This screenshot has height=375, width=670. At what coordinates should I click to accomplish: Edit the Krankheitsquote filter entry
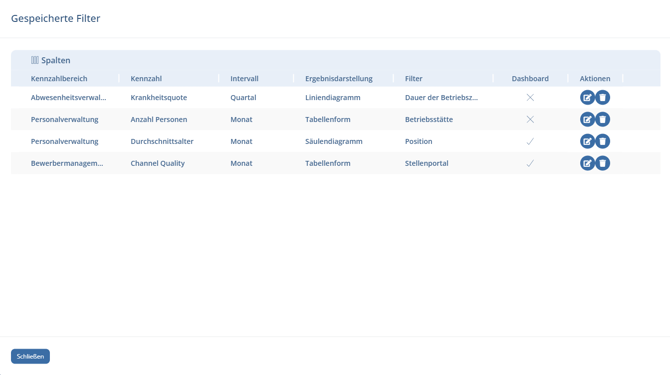(587, 97)
